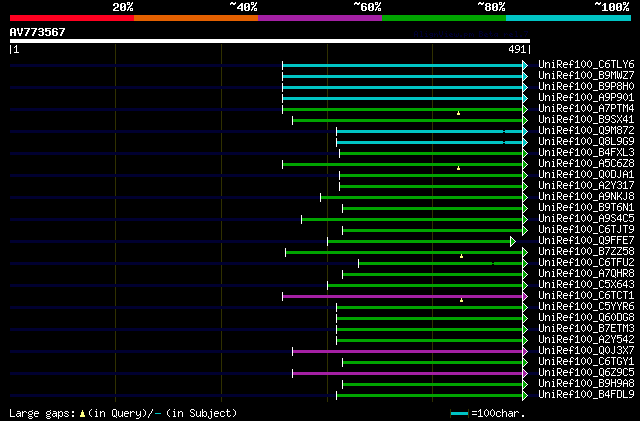
Task: Click the ~60% legend label
Action: point(367,7)
